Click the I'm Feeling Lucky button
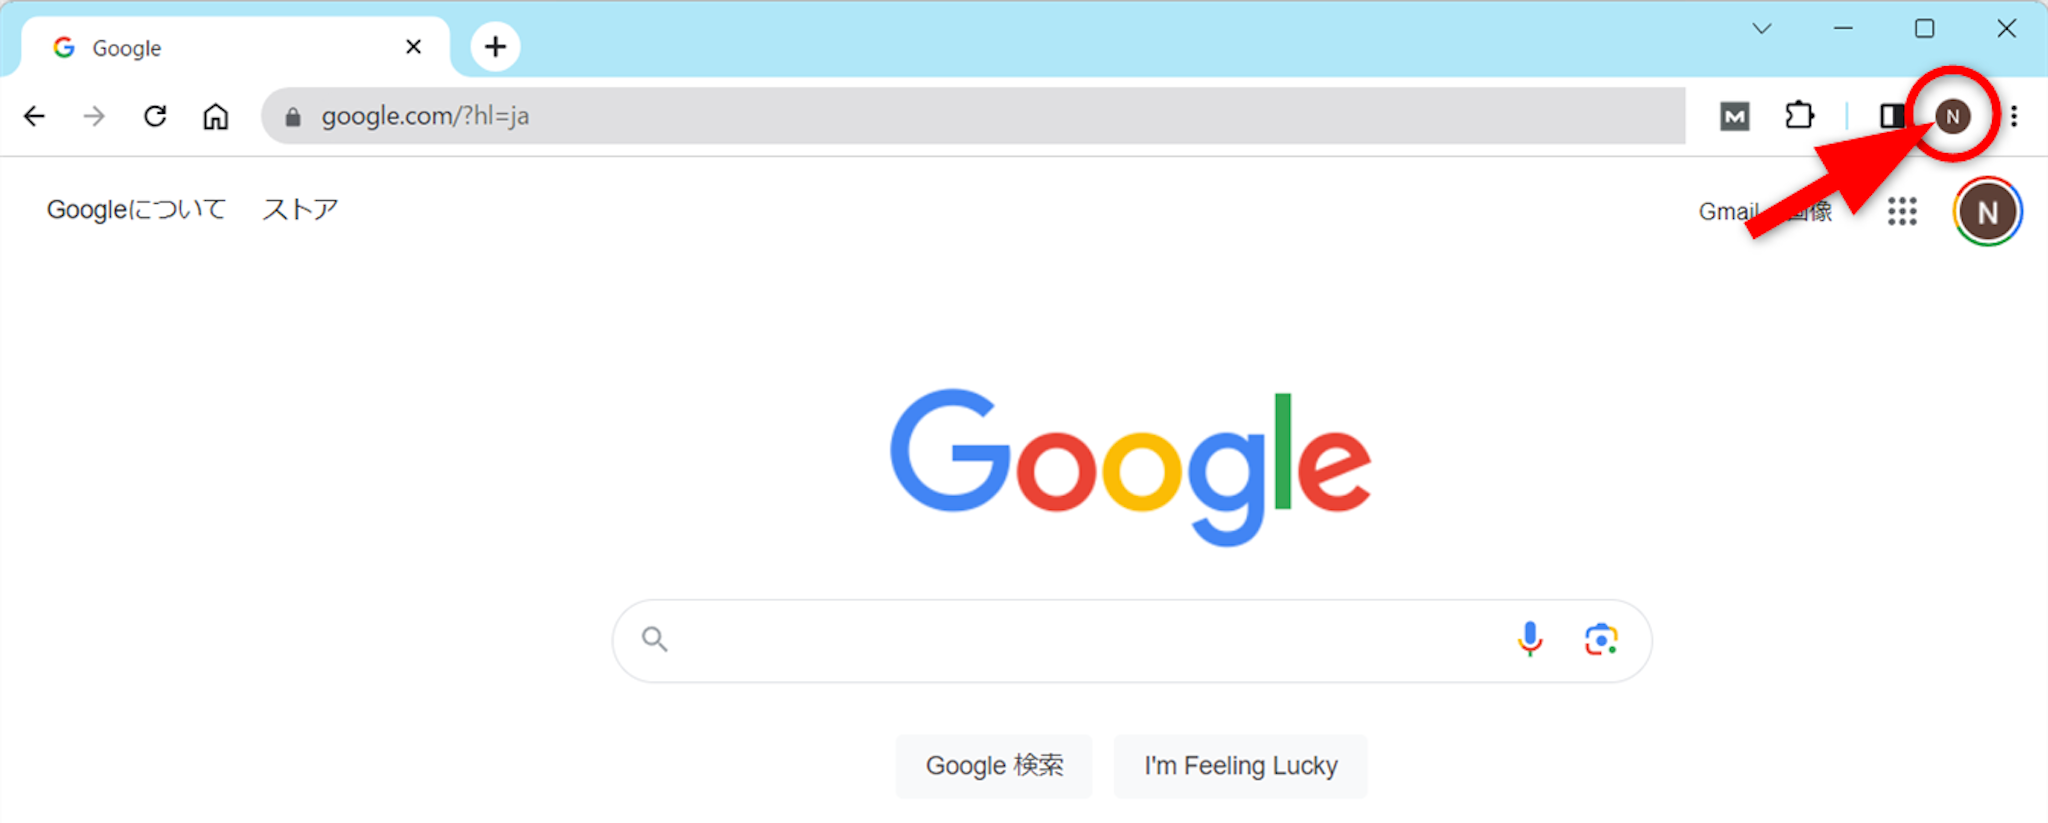 point(1240,766)
